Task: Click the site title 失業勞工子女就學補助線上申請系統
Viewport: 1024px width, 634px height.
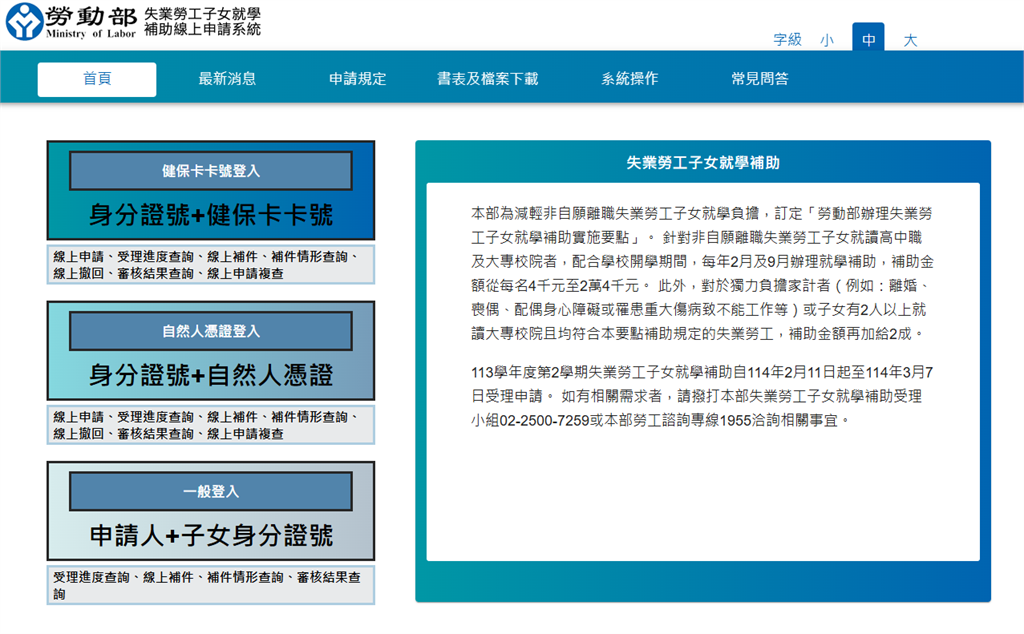Action: (x=202, y=22)
